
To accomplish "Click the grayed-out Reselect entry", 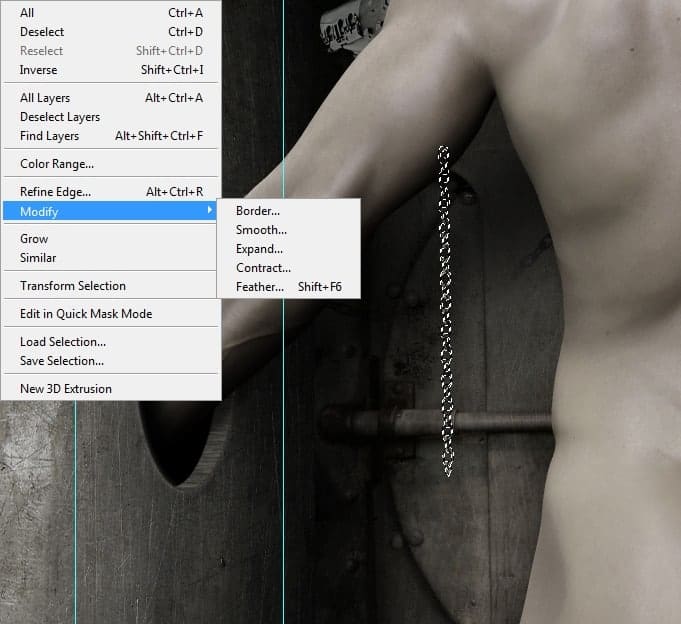I will pyautogui.click(x=111, y=51).
